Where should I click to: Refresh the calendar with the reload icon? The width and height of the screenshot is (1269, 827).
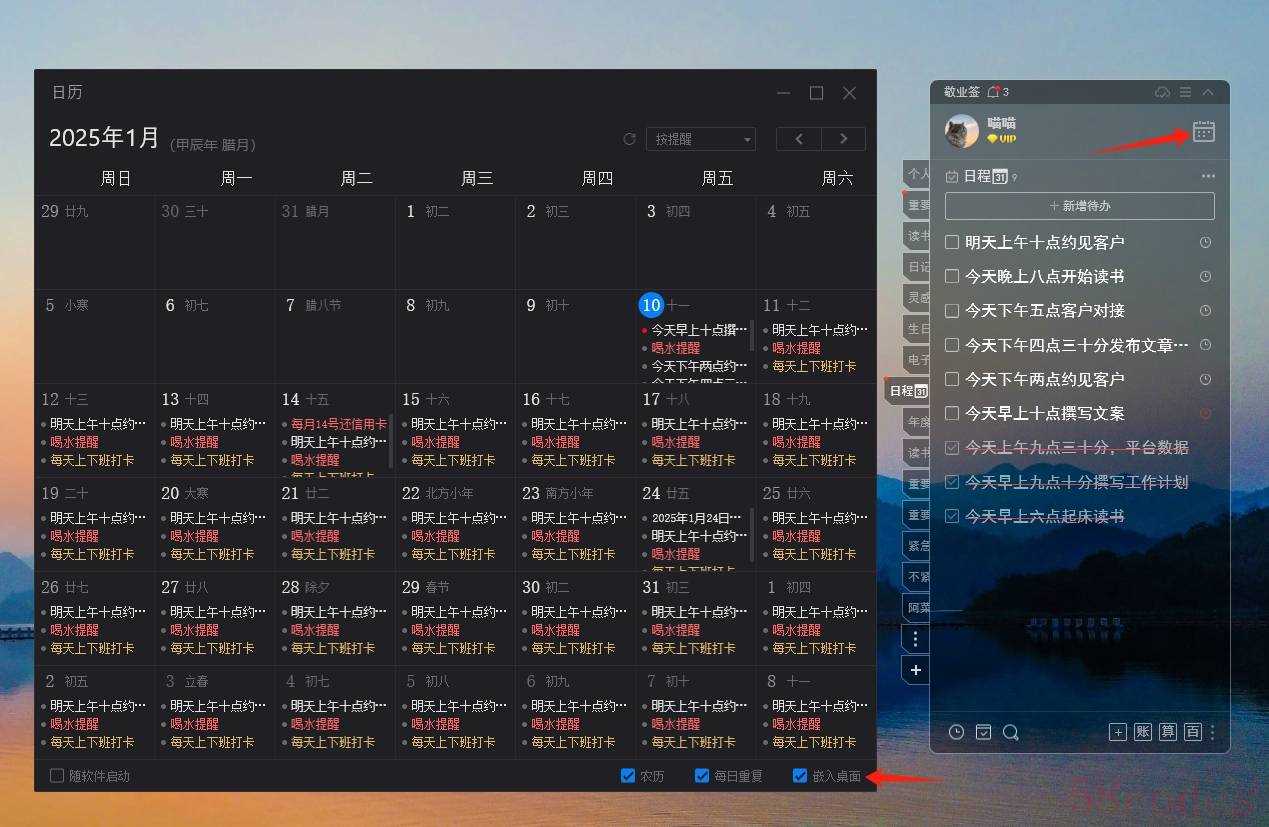[x=629, y=139]
